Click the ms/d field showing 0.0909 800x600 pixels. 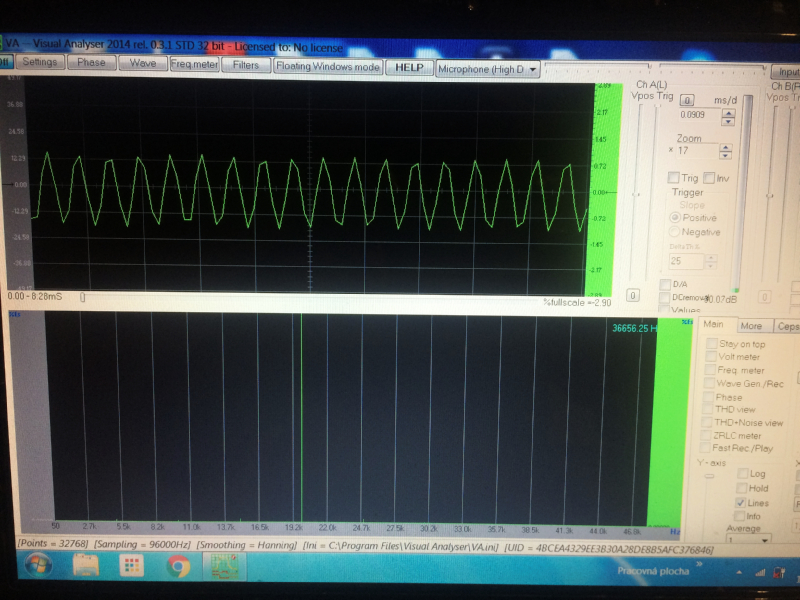tap(698, 115)
